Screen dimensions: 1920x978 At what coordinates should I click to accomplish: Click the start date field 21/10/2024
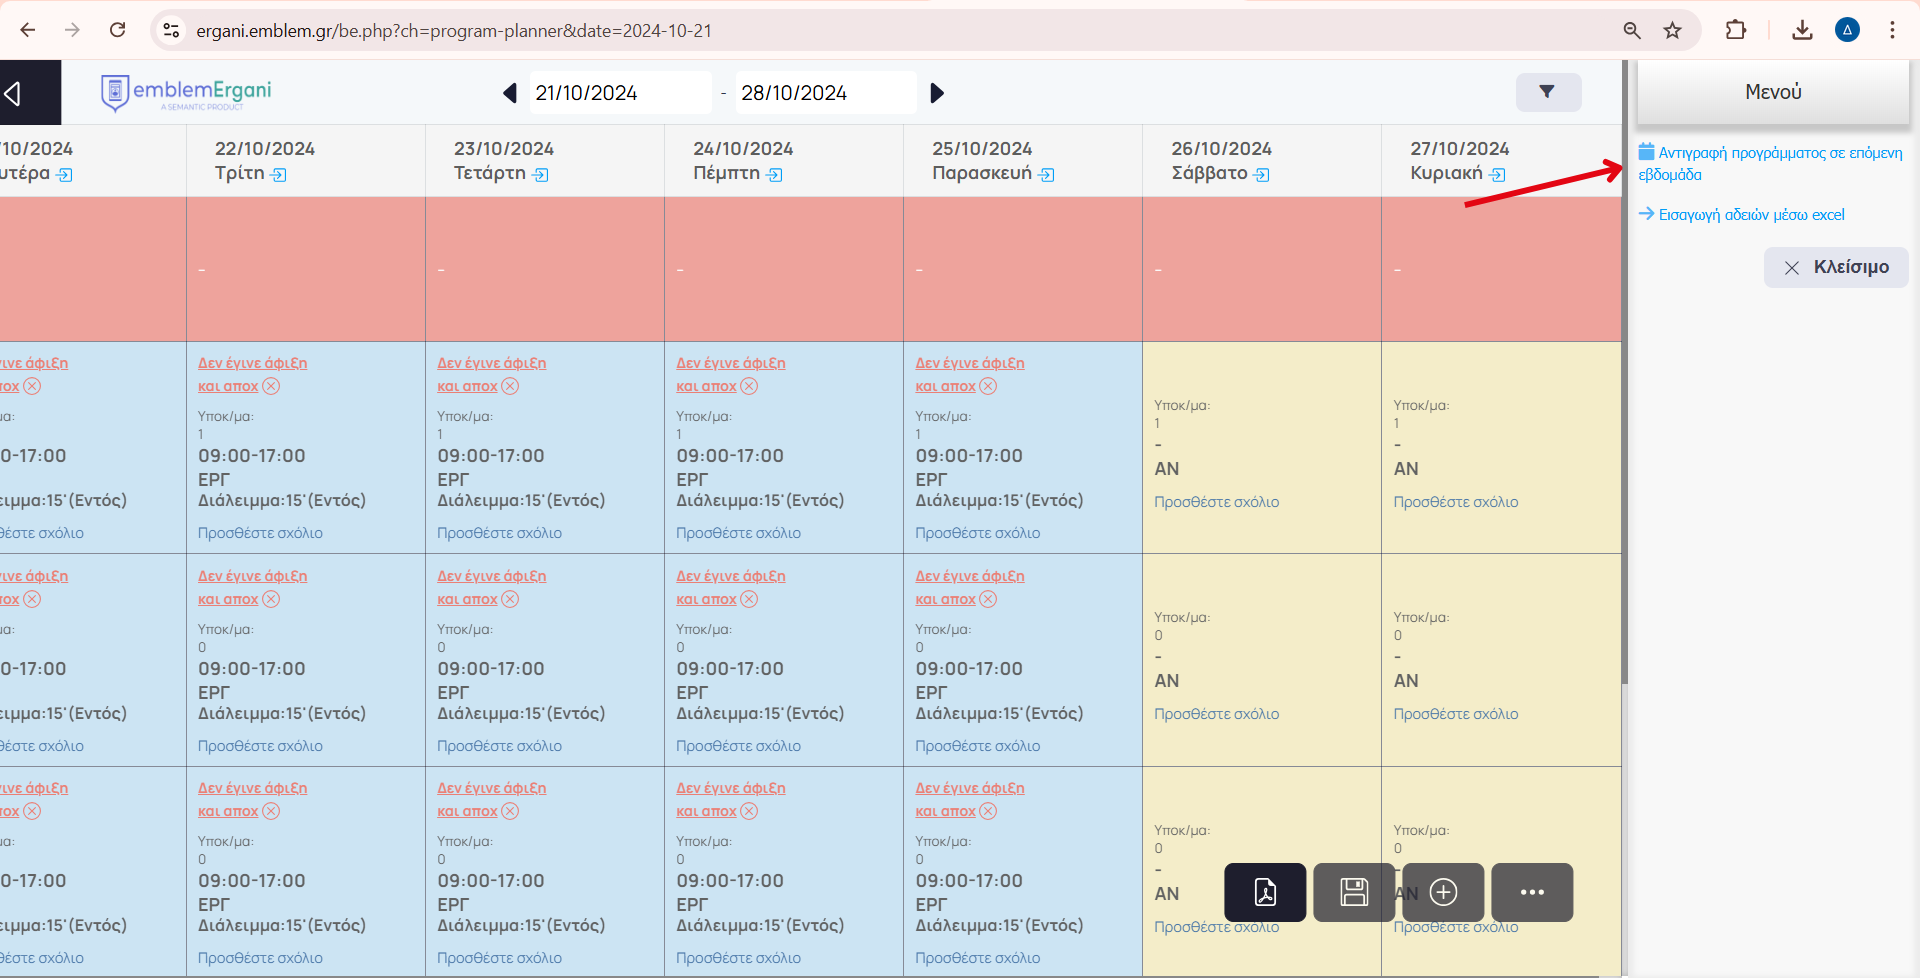[619, 93]
